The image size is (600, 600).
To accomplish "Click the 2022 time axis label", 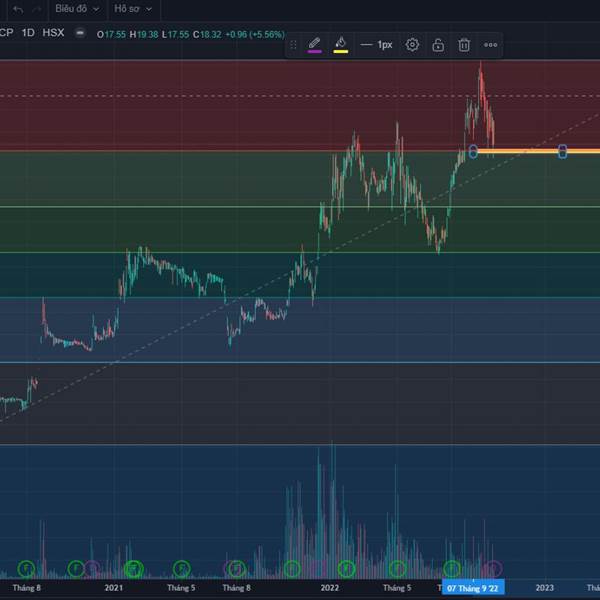I will coord(330,588).
